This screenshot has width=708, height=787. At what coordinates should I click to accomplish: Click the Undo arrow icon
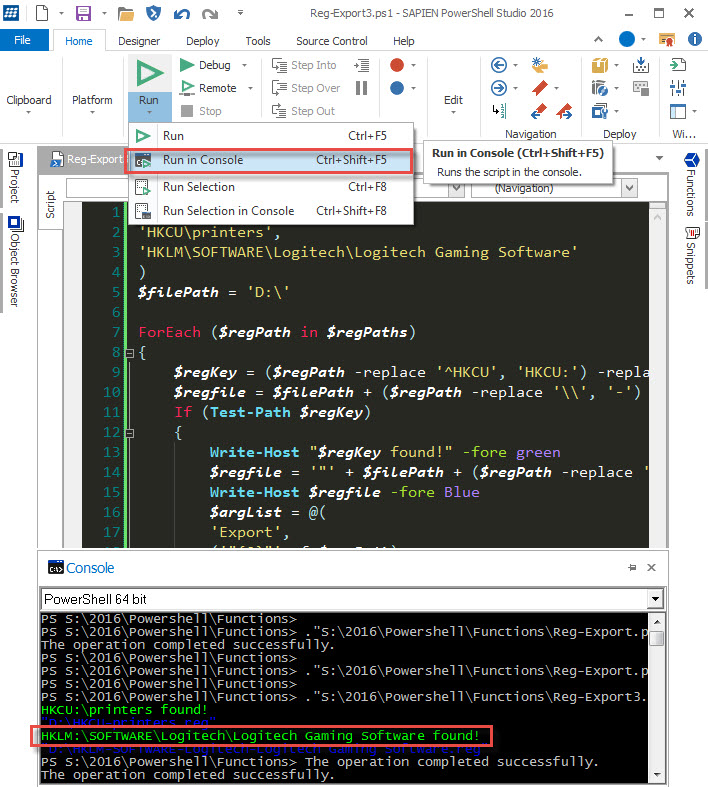(x=181, y=14)
